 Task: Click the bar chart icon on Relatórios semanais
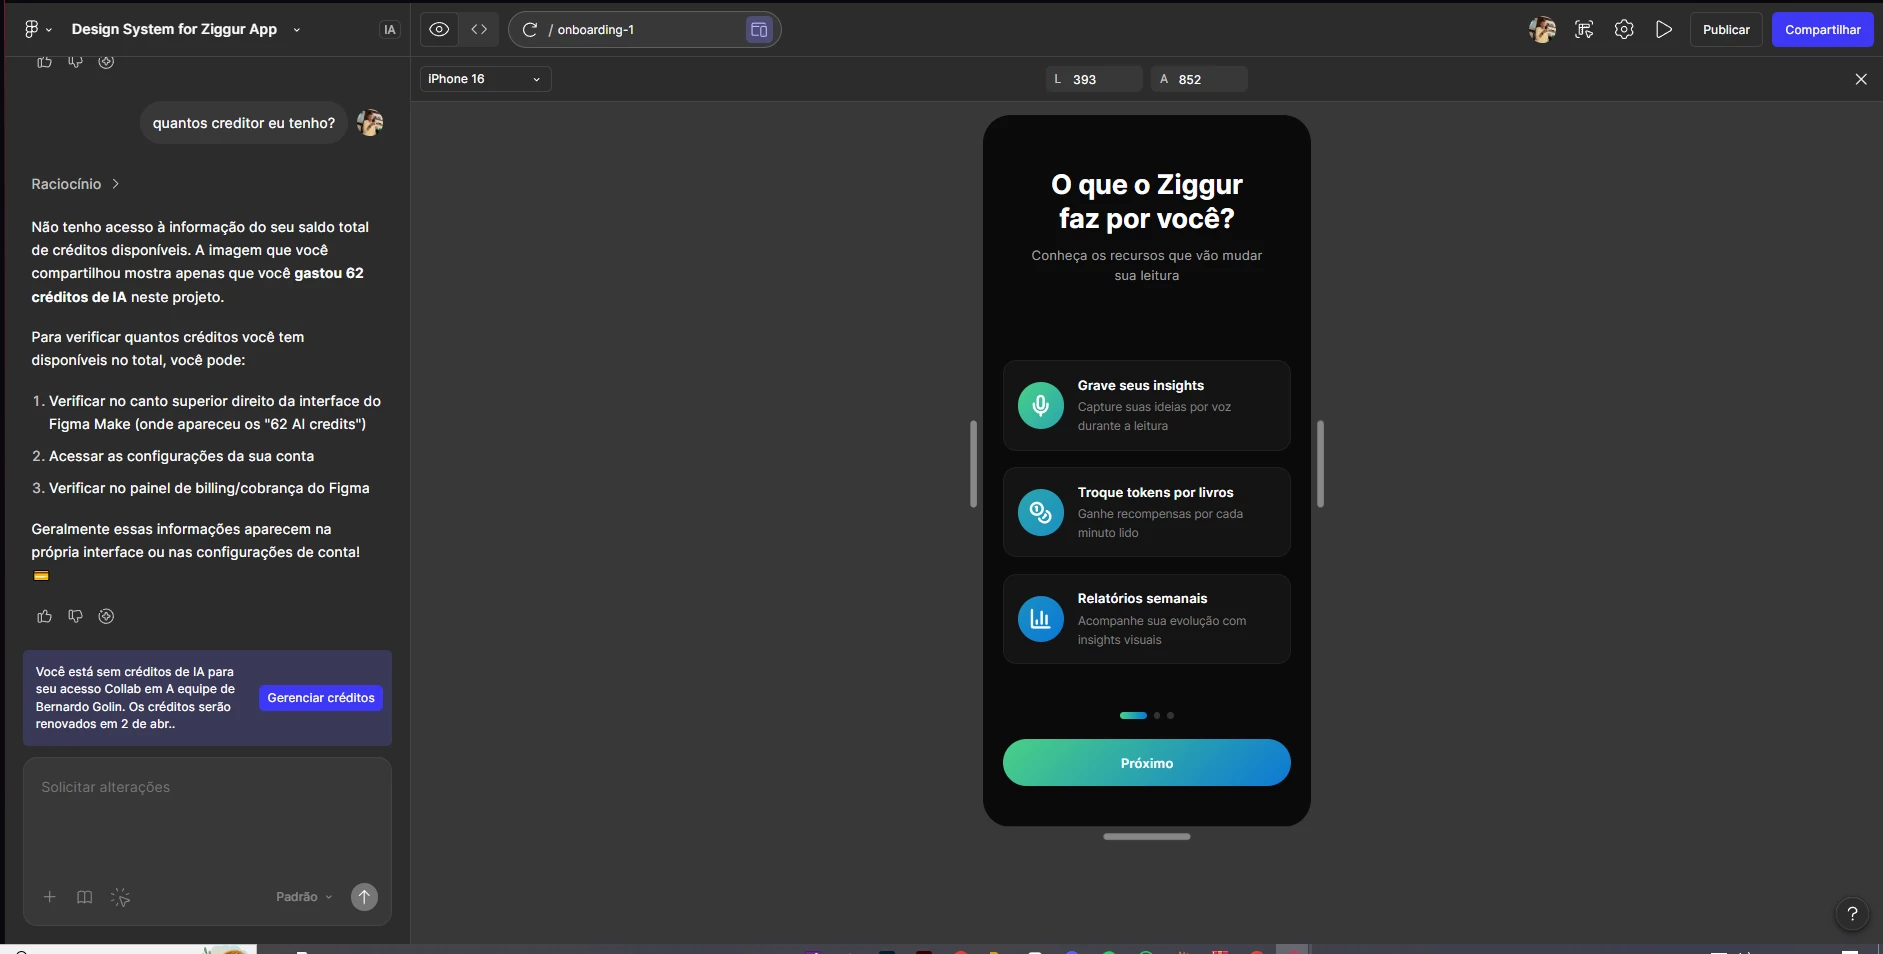tap(1041, 620)
